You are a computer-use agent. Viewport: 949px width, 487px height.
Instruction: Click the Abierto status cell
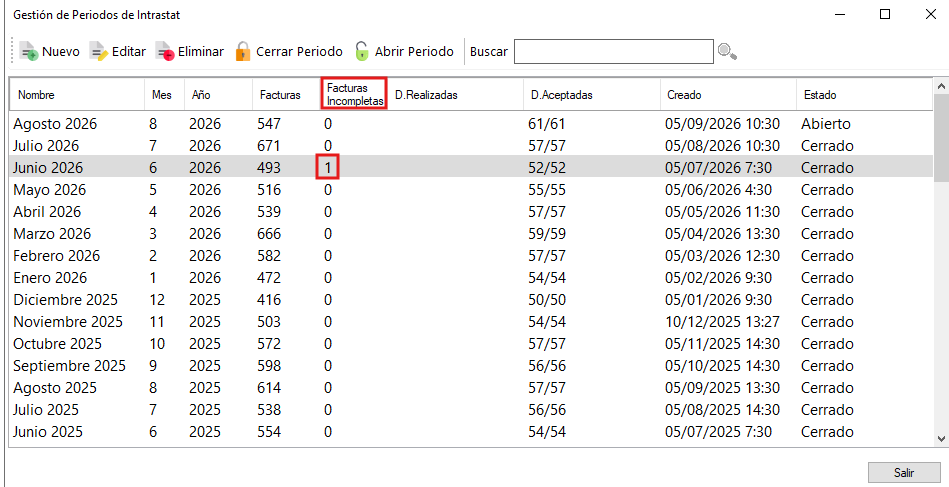coord(826,124)
